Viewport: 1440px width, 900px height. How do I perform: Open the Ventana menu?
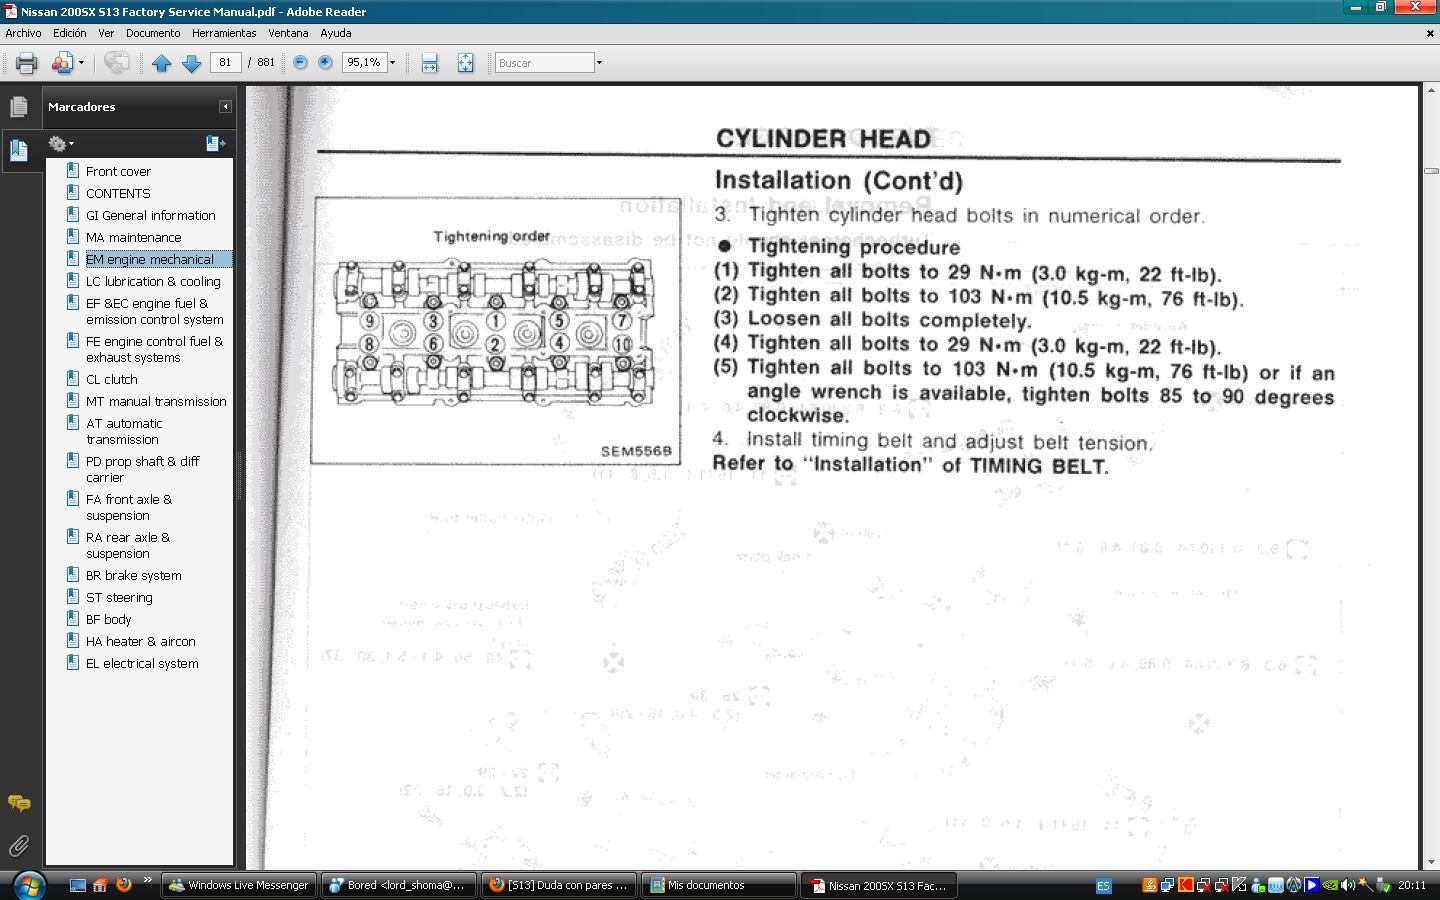tap(288, 33)
